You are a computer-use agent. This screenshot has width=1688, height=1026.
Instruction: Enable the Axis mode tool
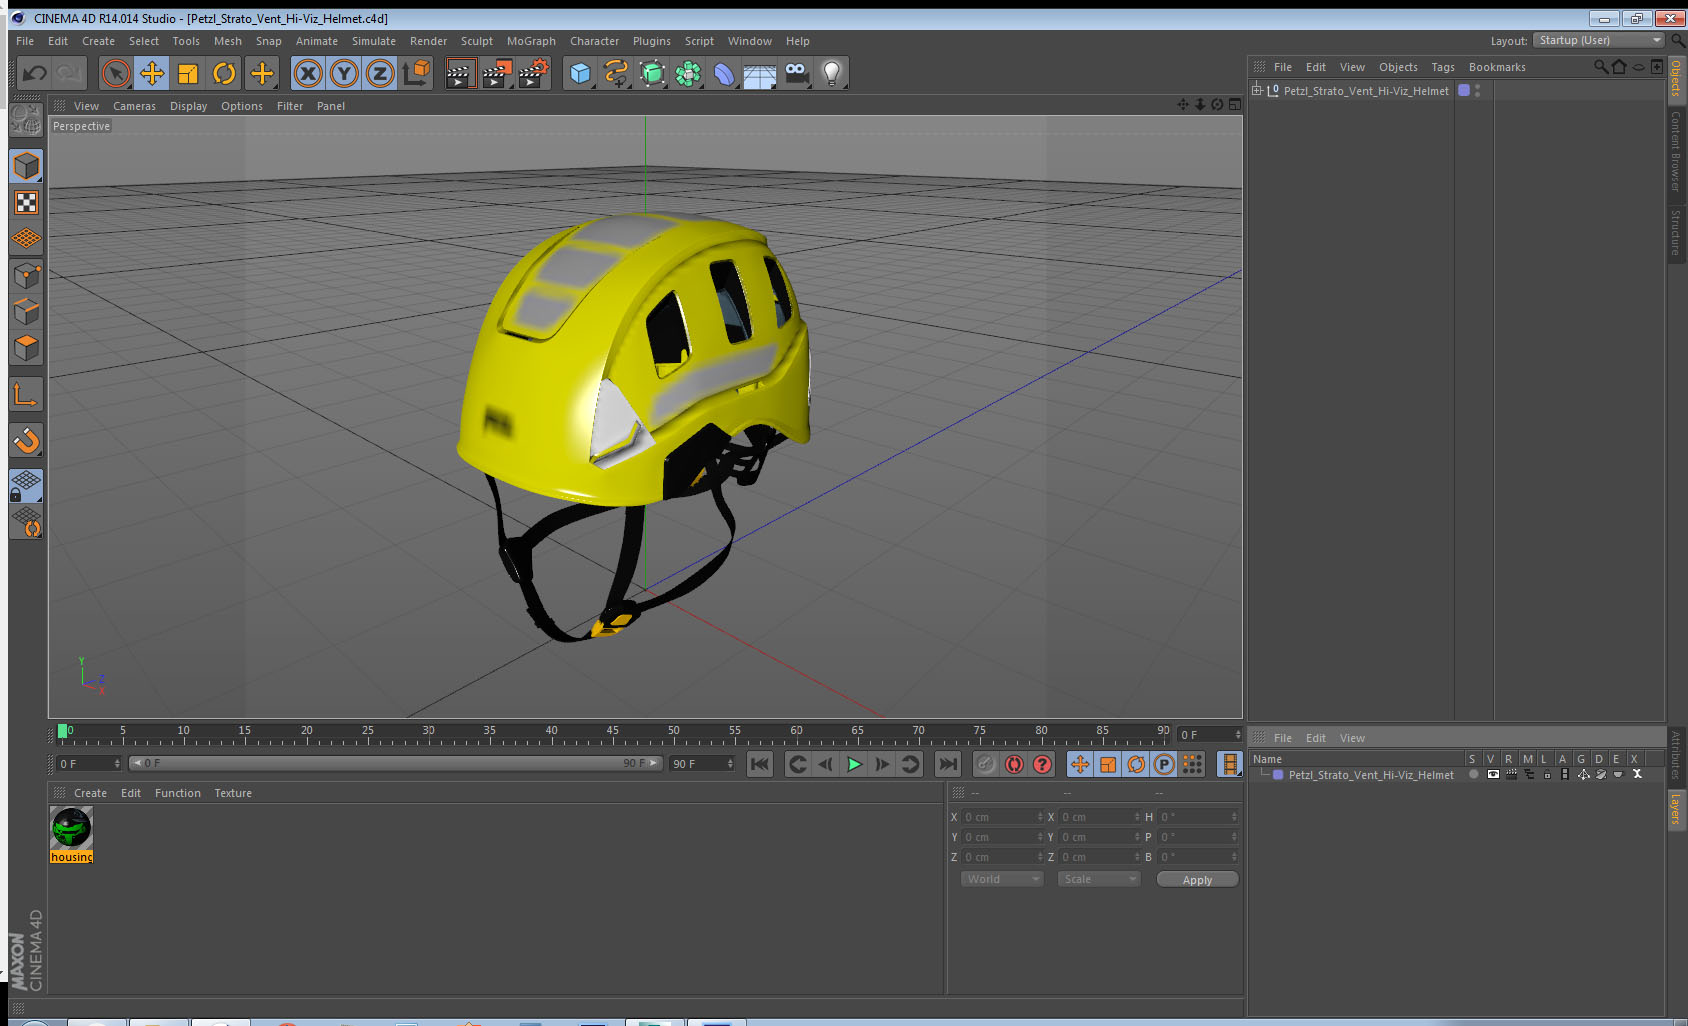[x=26, y=395]
